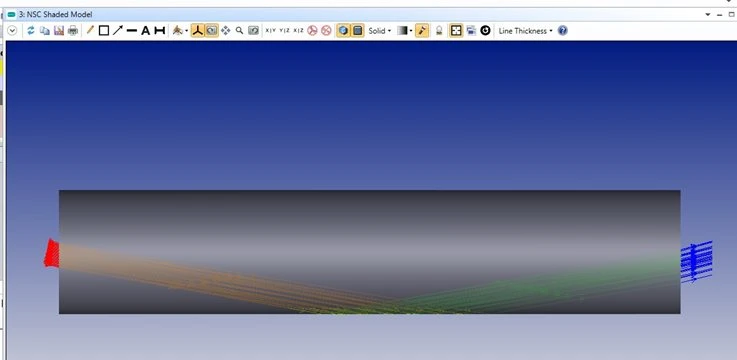Toggle the fit-to-window frame button
This screenshot has height=360, width=737.
[456, 31]
